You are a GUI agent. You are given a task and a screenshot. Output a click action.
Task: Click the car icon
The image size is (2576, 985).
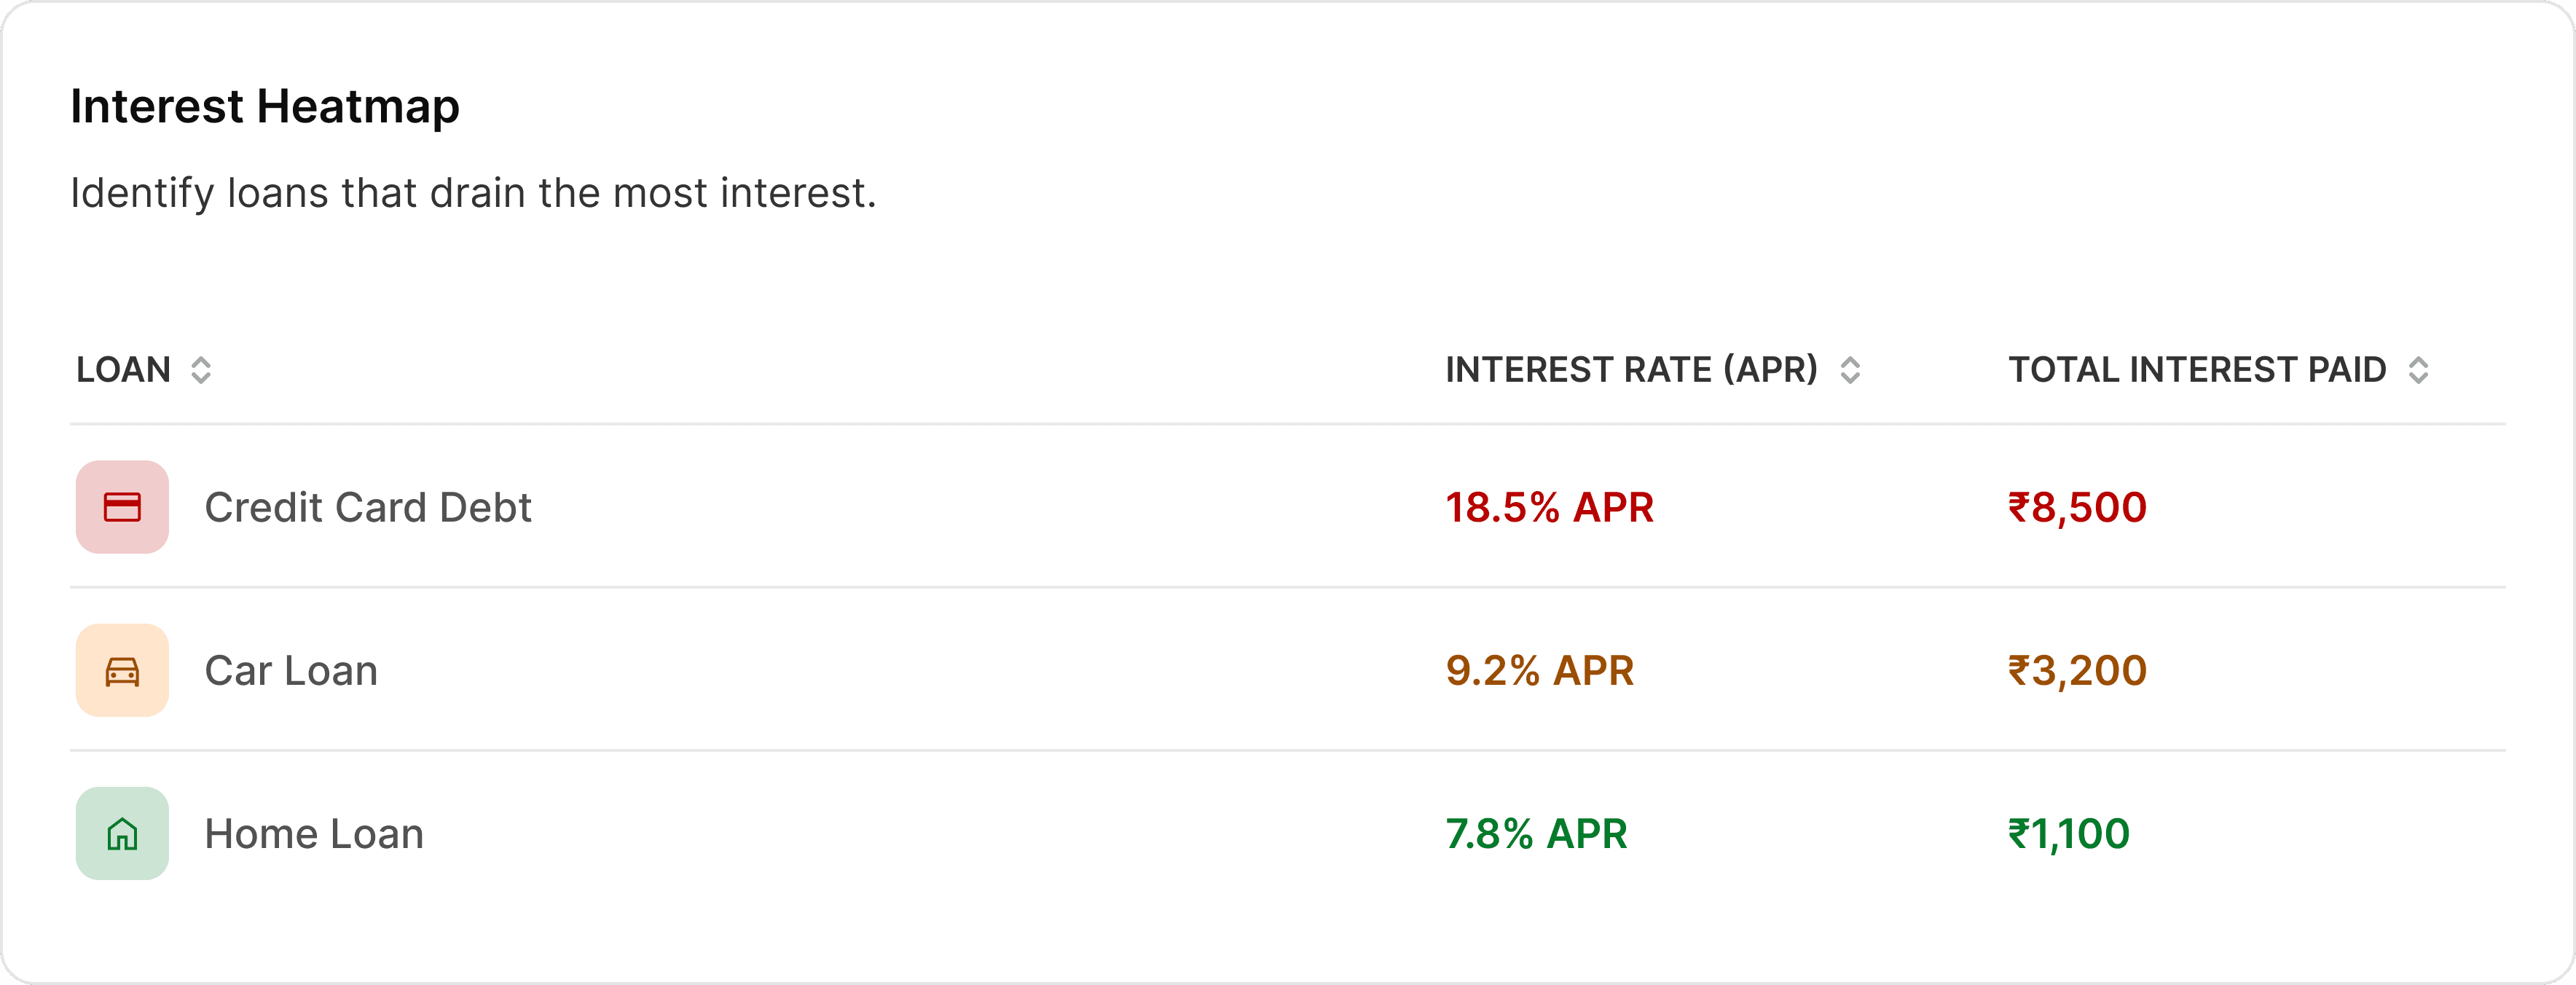click(x=122, y=670)
